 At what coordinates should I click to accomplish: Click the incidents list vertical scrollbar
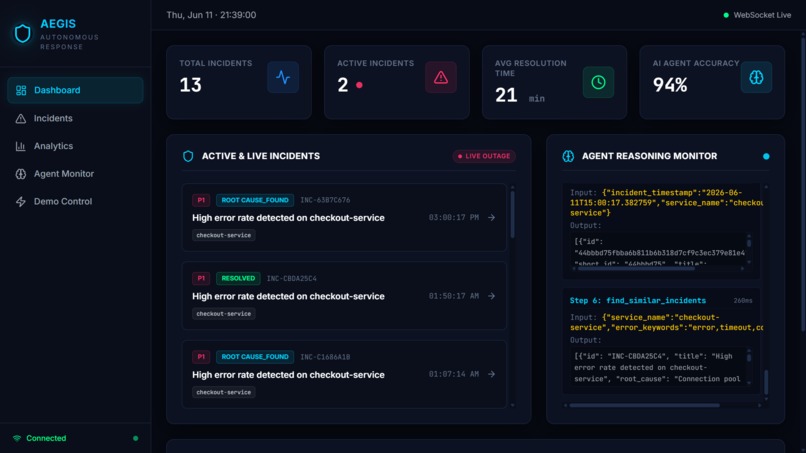[x=512, y=215]
